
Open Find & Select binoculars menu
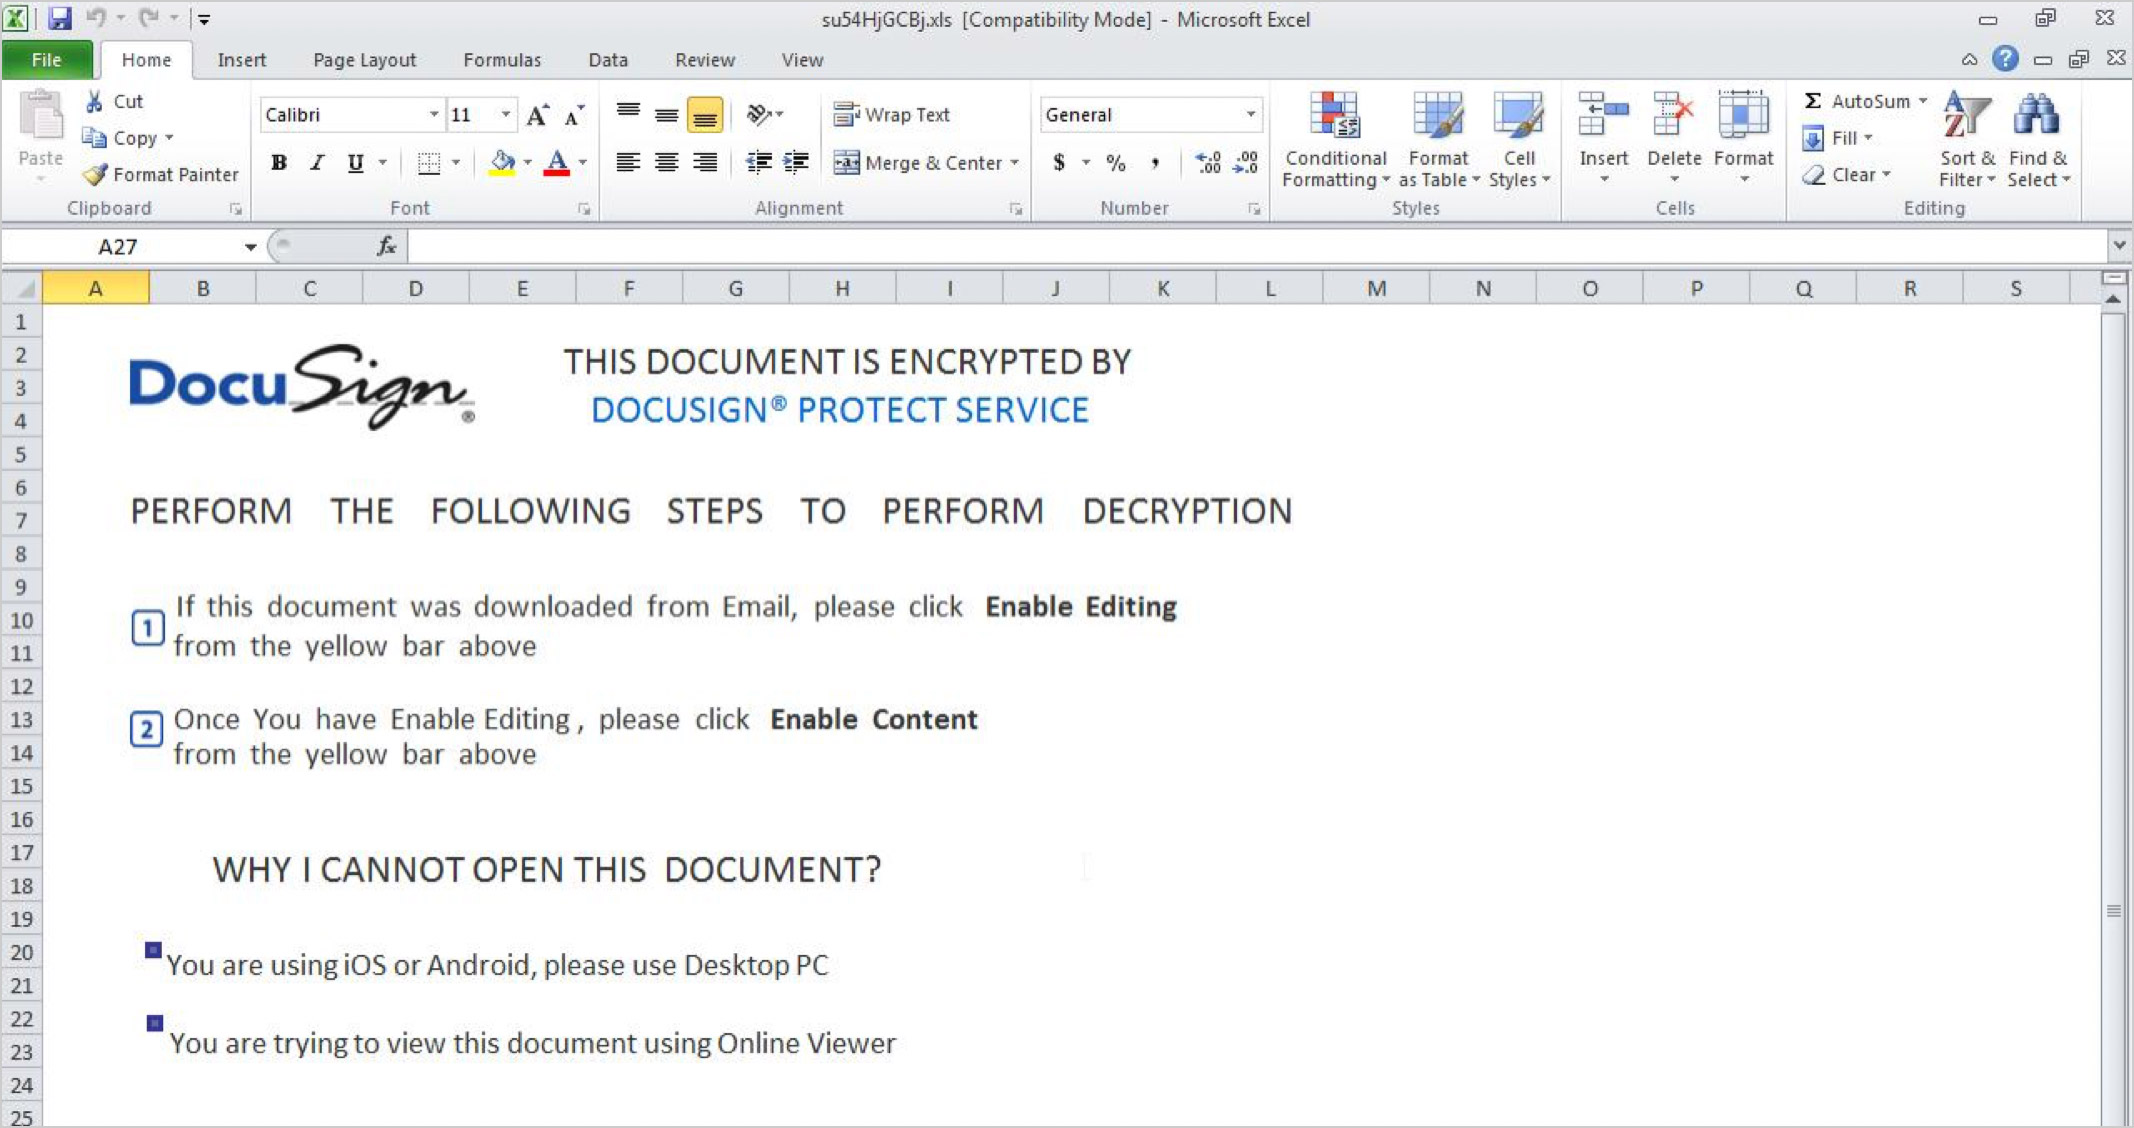2038,139
